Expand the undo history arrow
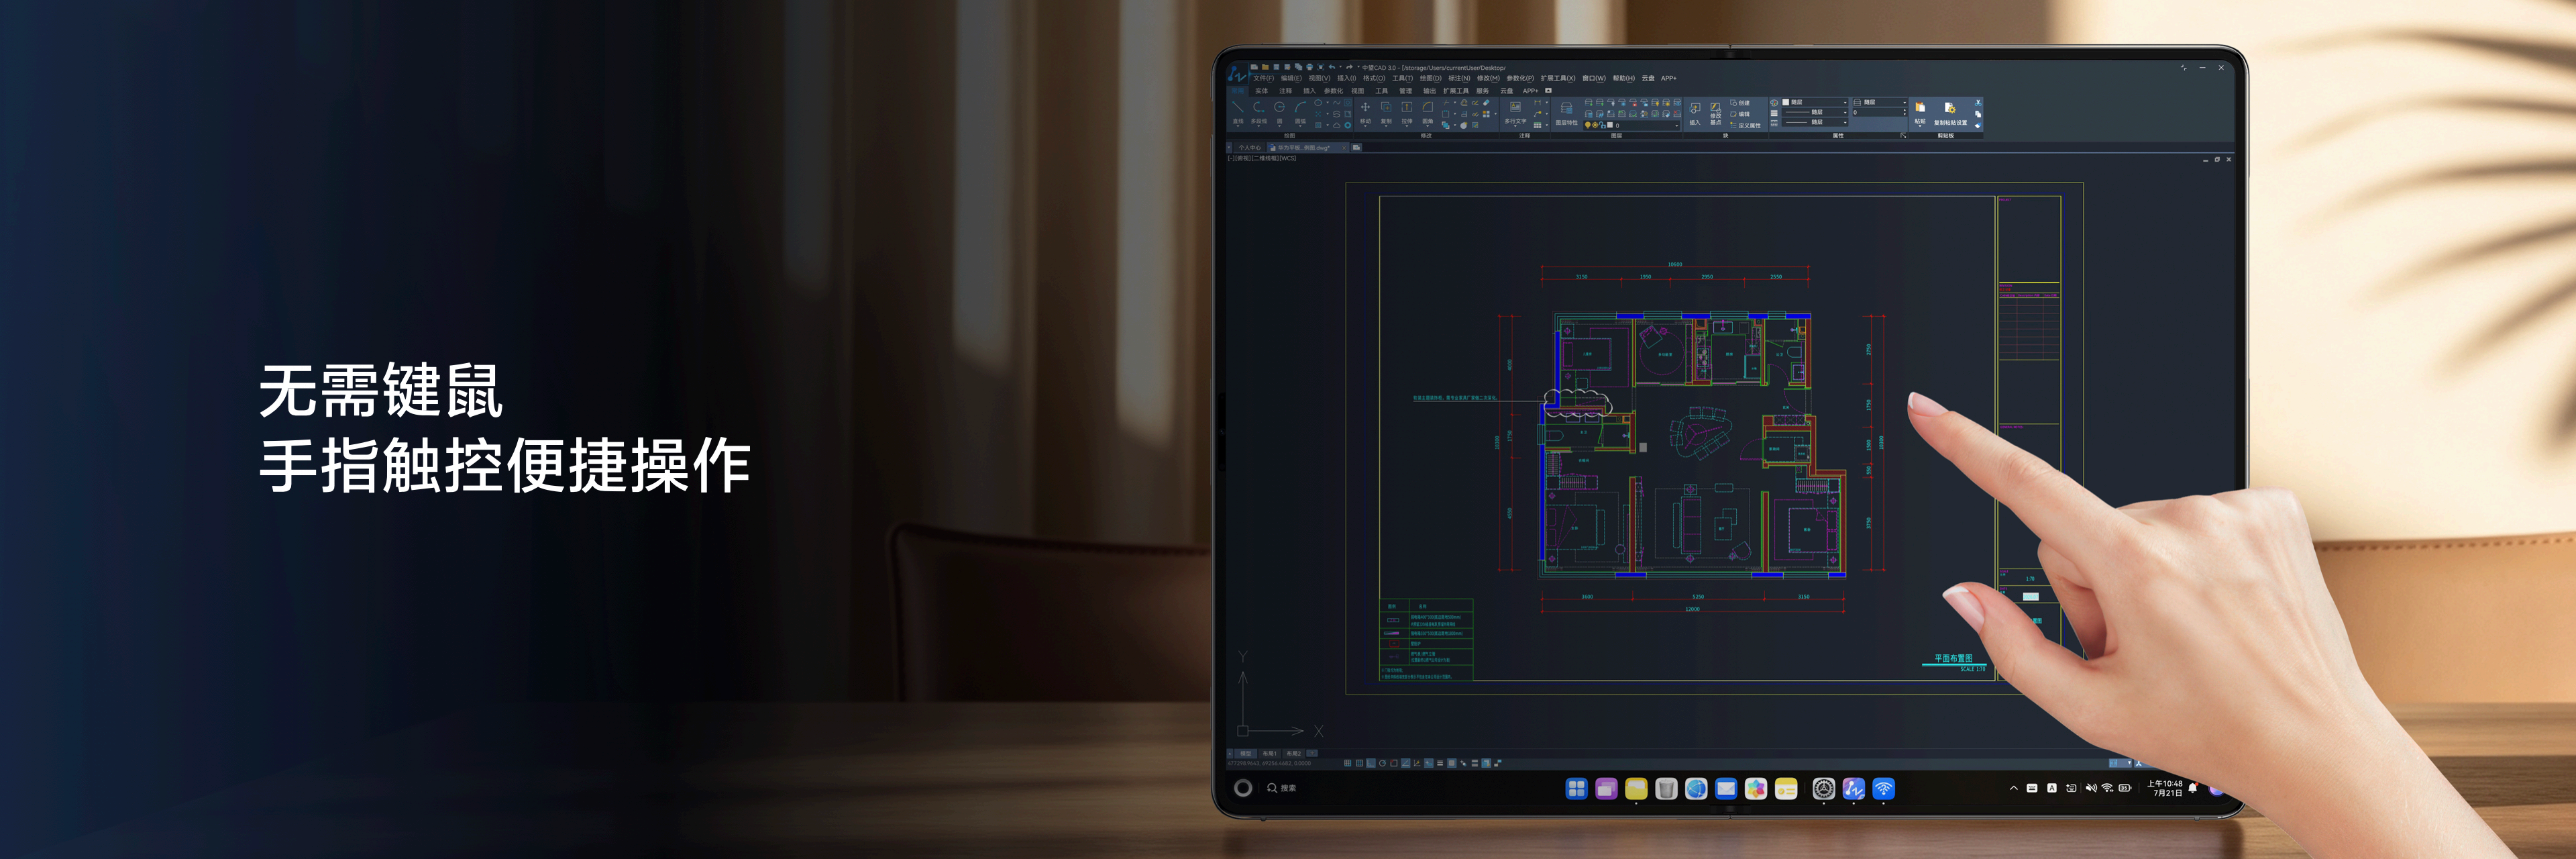 coord(1341,67)
